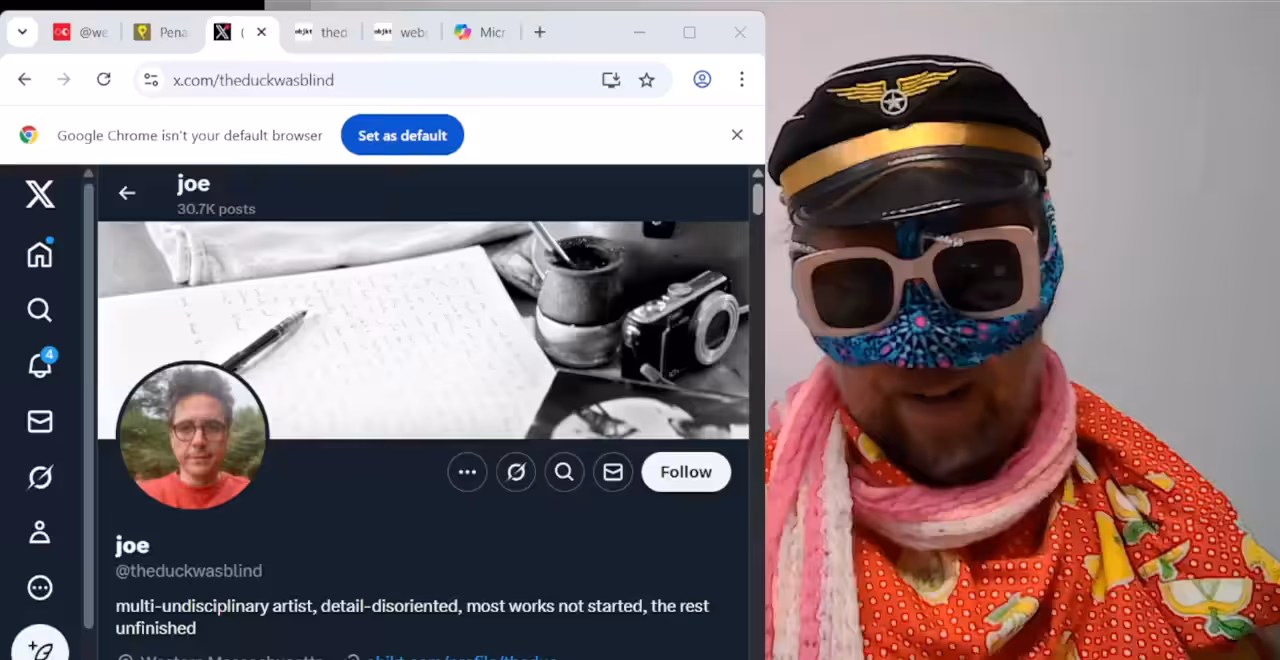Click the install app icon in address bar
The image size is (1280, 660).
(x=611, y=80)
